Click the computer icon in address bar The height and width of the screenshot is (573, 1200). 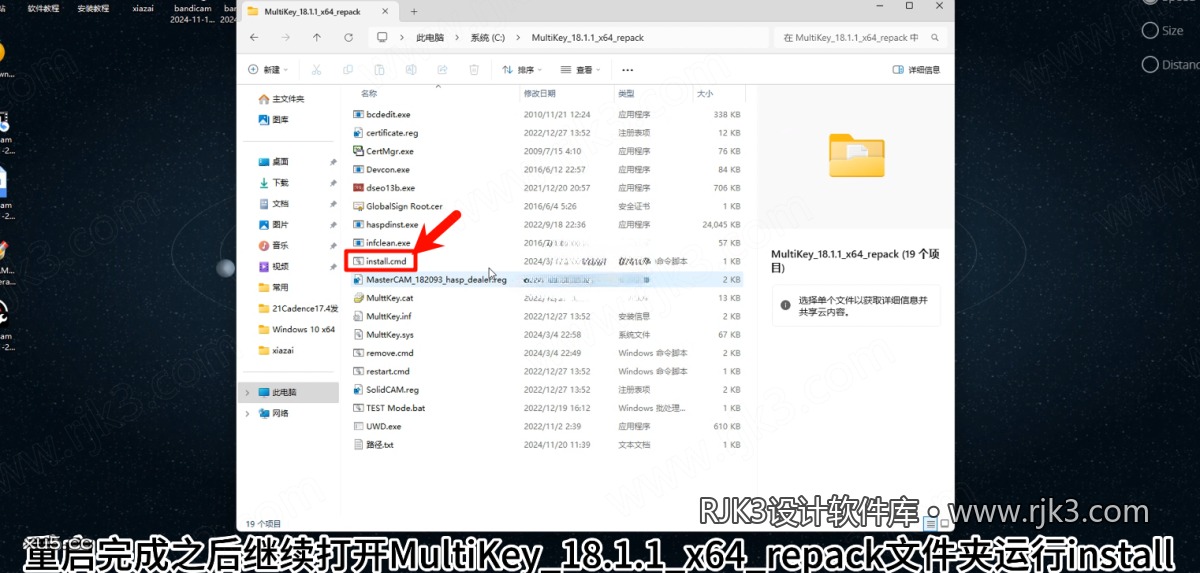(382, 37)
